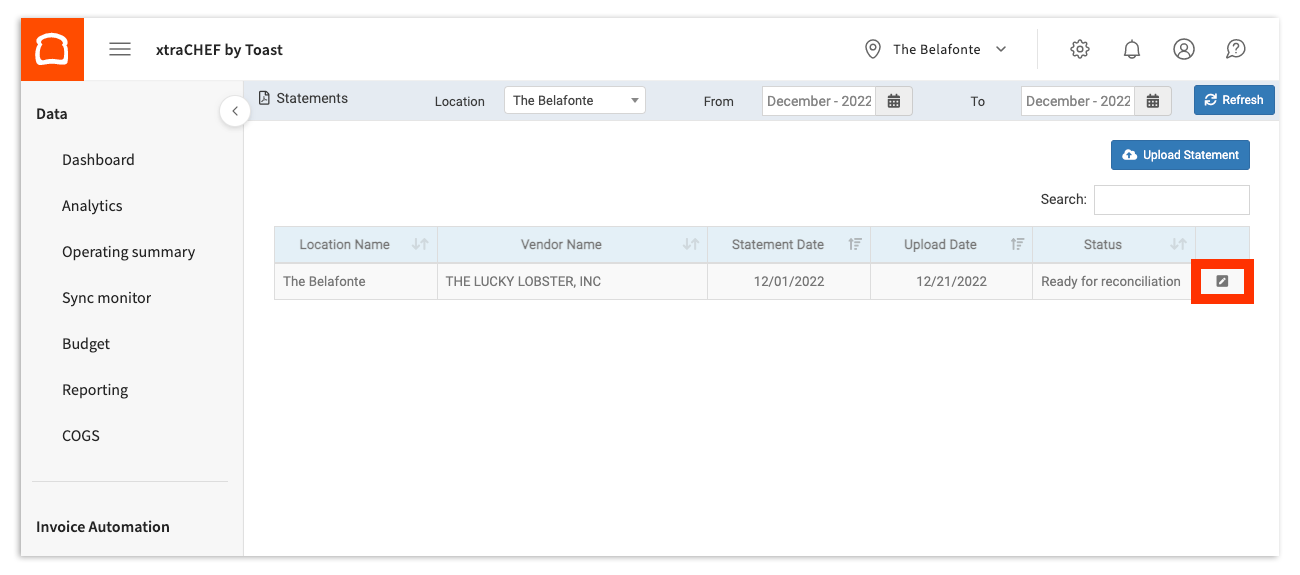
Task: Open the To date calendar picker
Action: point(1153,101)
